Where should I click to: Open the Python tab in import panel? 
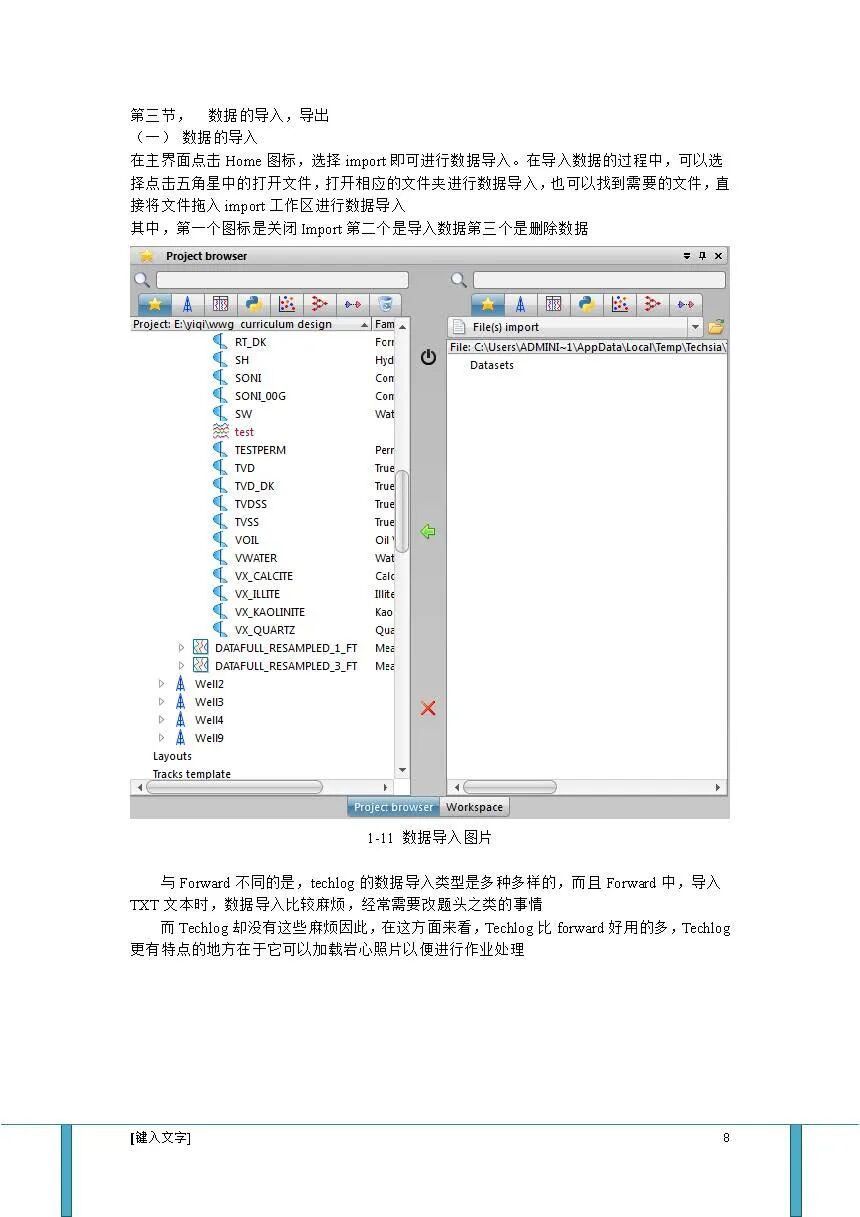(x=587, y=304)
